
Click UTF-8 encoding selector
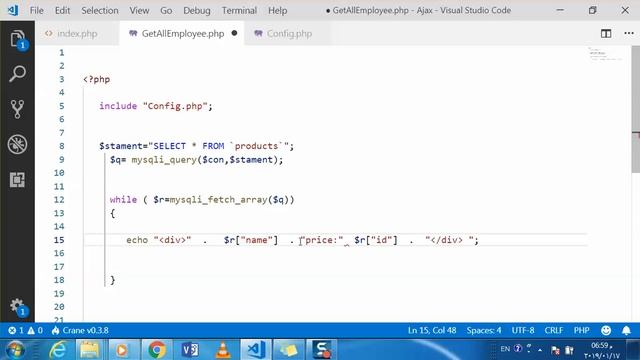click(523, 330)
